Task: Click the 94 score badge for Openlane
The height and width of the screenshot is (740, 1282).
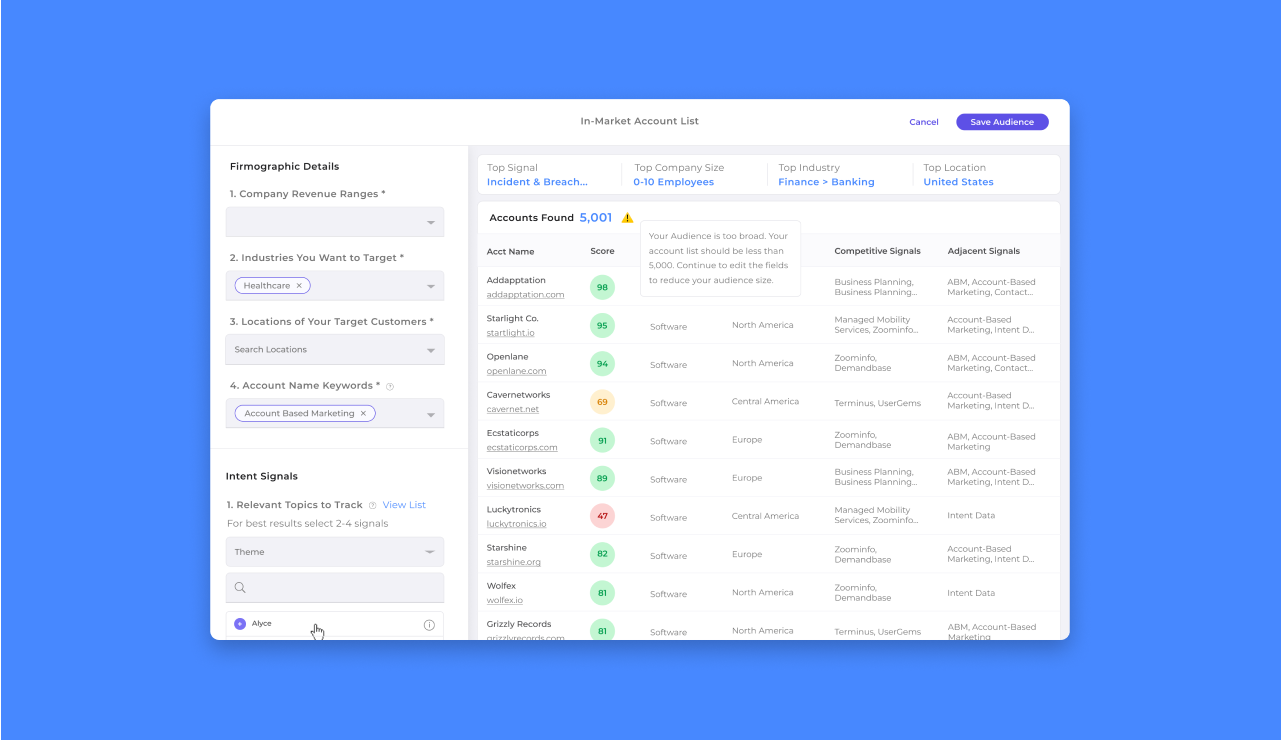Action: (602, 364)
